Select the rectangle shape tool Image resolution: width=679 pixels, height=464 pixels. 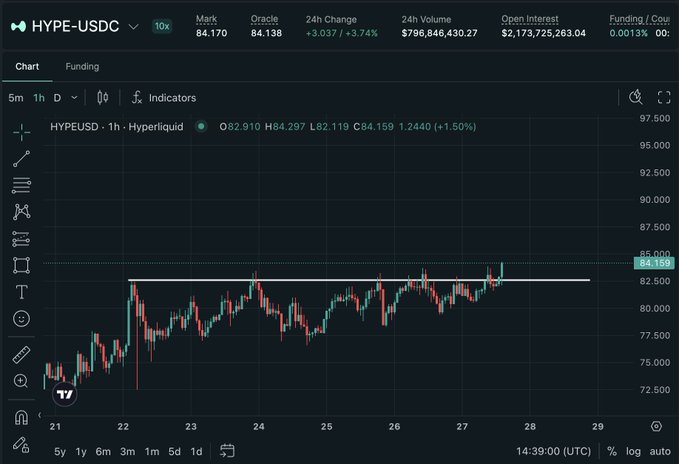pyautogui.click(x=21, y=265)
